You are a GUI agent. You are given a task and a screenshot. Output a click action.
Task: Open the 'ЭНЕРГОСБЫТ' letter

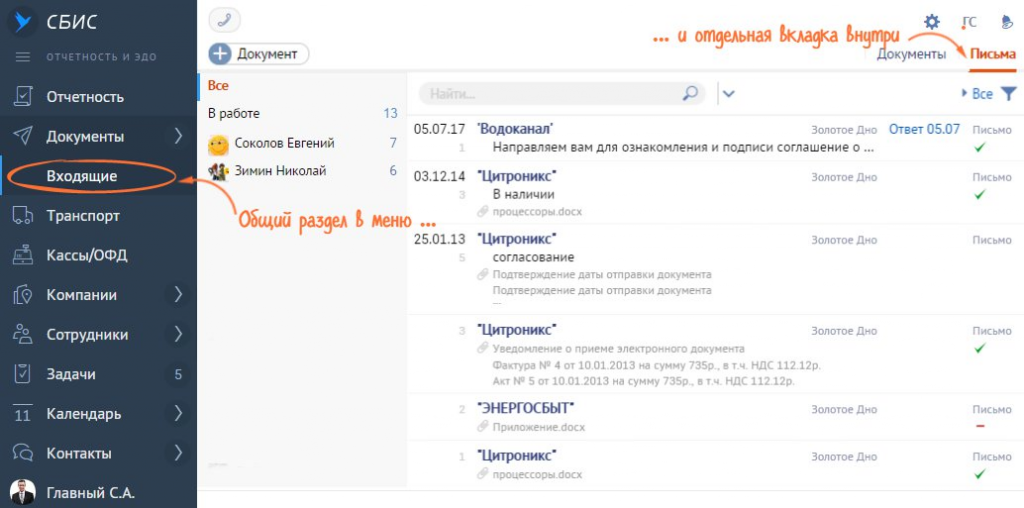point(525,408)
